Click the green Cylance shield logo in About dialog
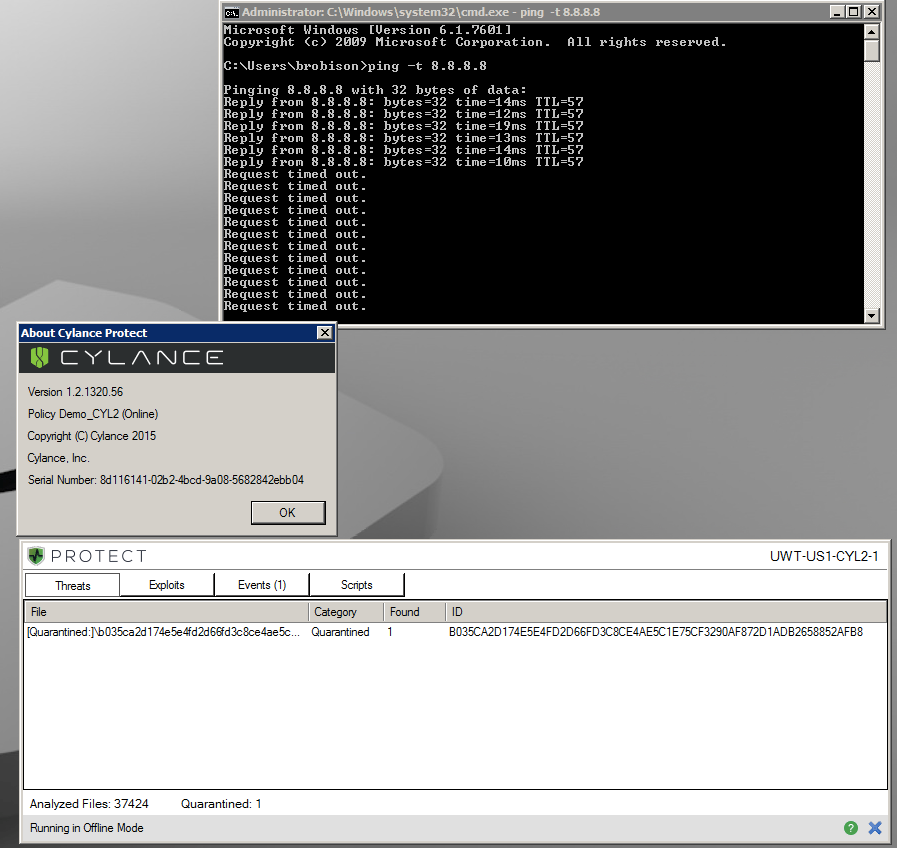Screen dimensions: 897x848 [39, 358]
